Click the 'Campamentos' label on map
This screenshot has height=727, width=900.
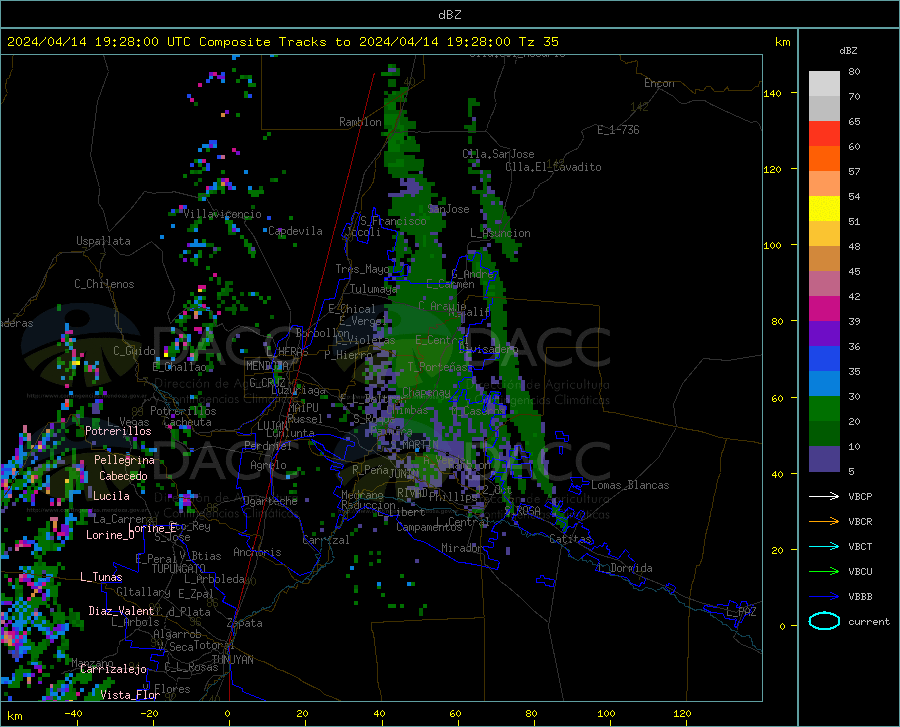tap(429, 527)
